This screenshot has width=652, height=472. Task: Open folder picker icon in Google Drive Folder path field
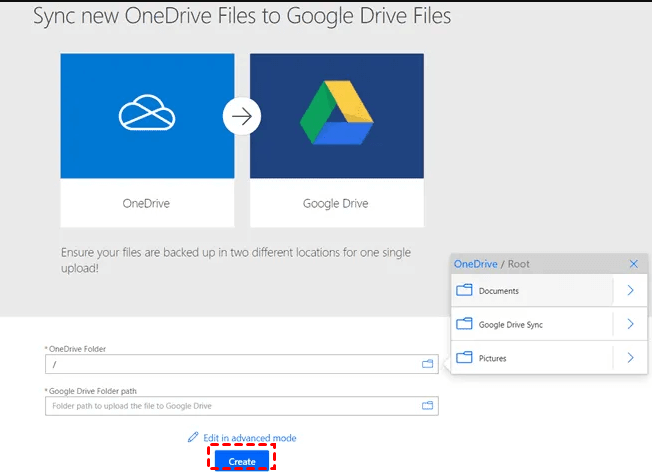pos(427,405)
